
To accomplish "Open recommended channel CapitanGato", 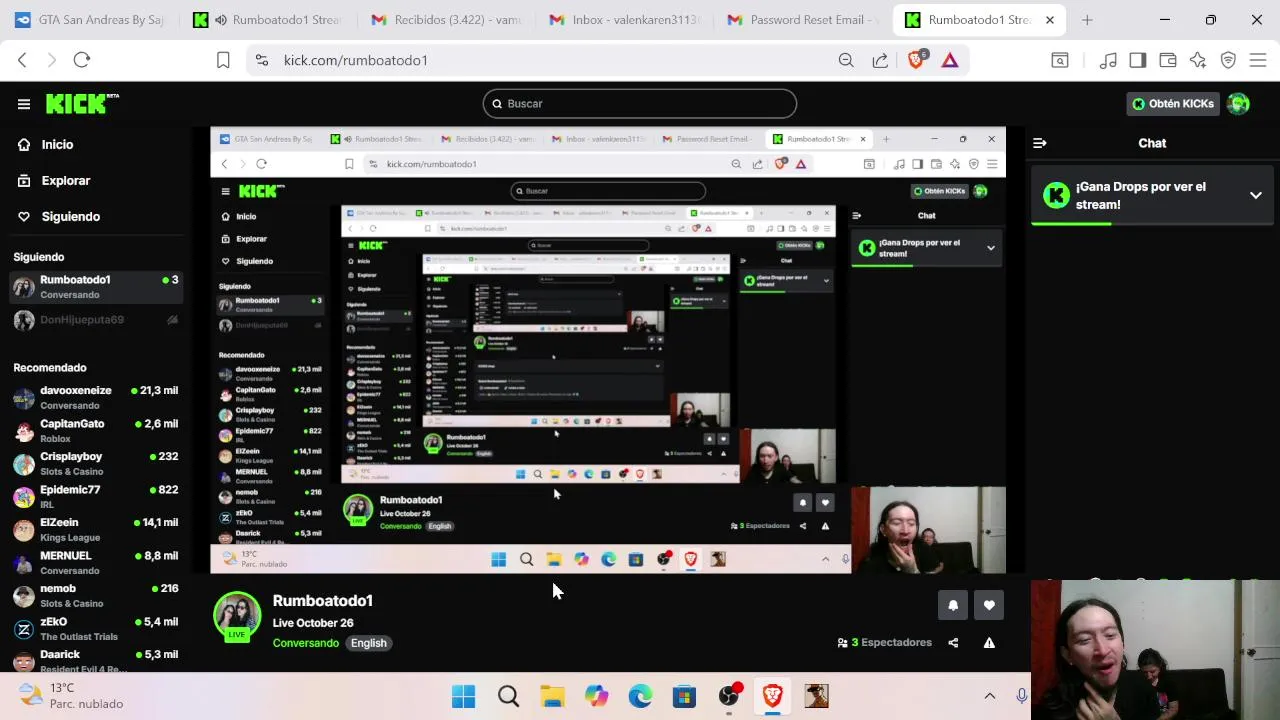I will 96,430.
